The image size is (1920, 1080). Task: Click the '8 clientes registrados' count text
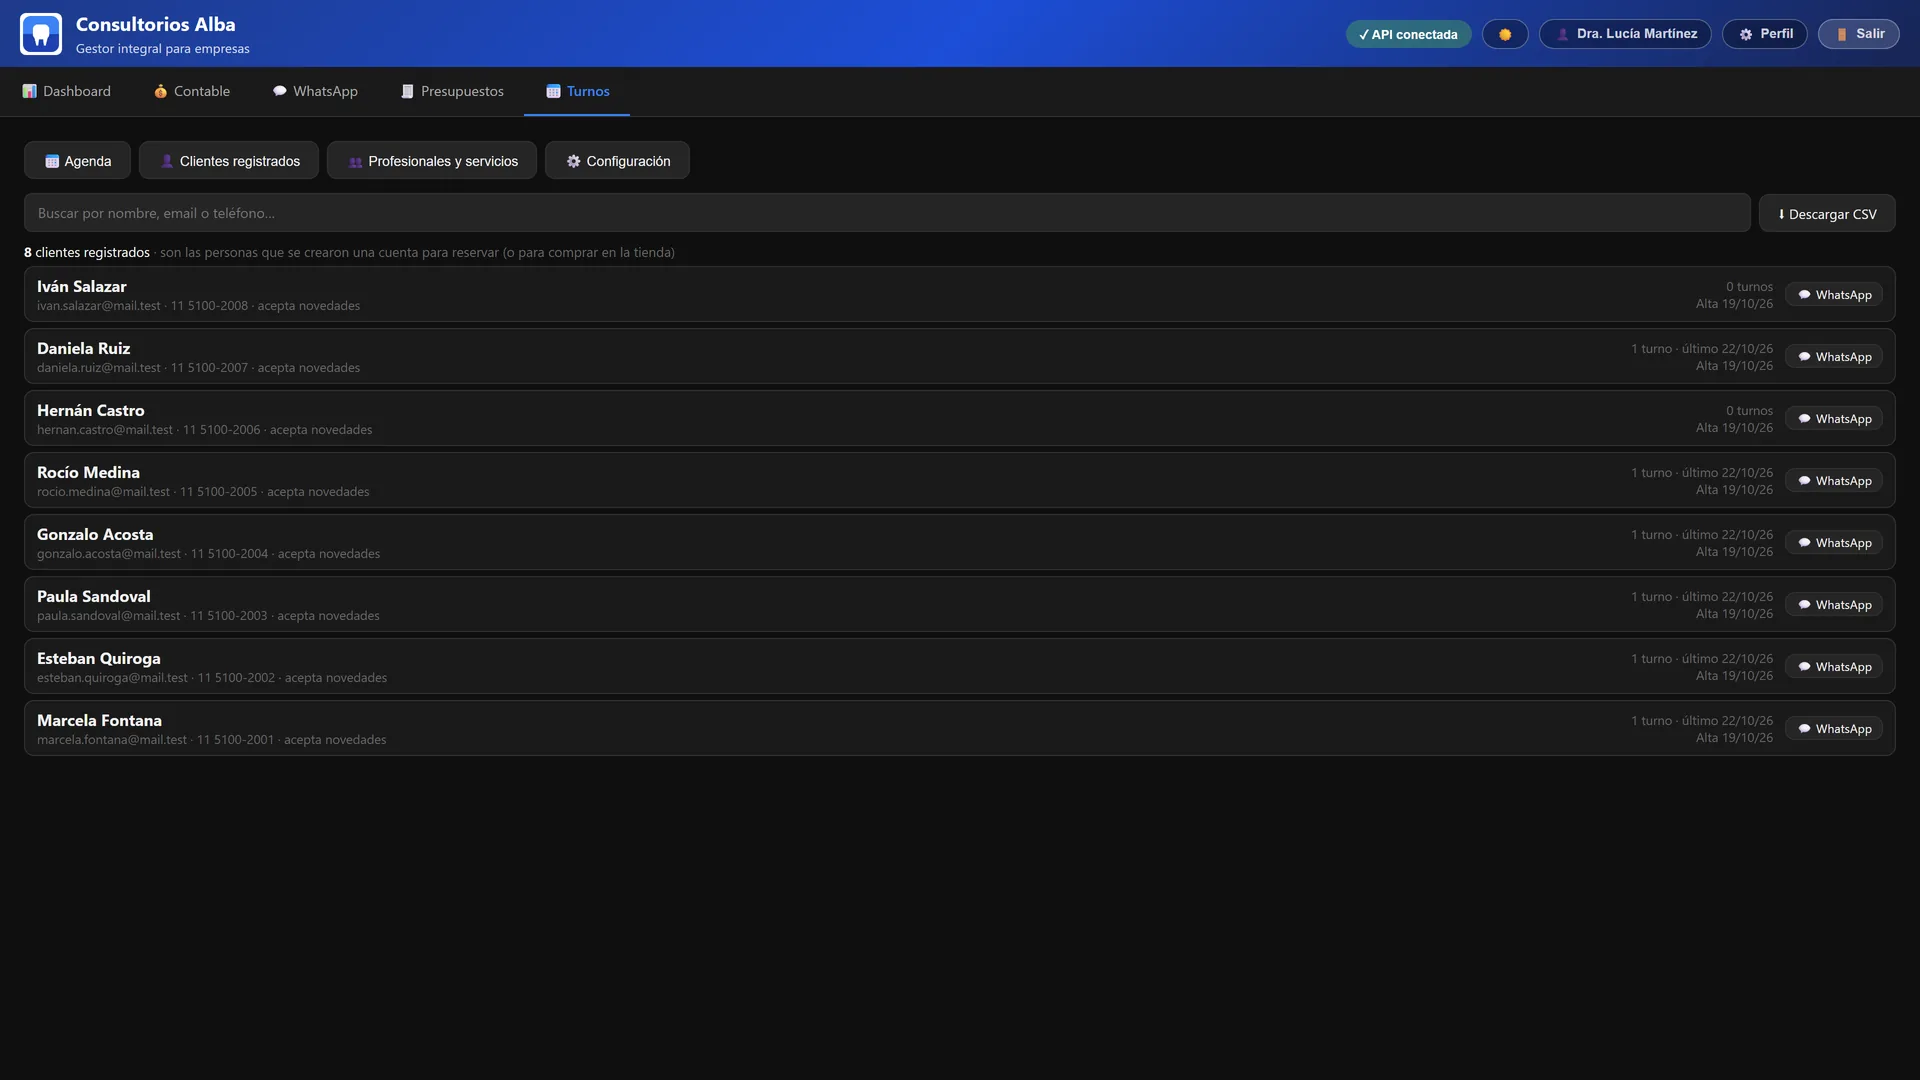pyautogui.click(x=87, y=253)
